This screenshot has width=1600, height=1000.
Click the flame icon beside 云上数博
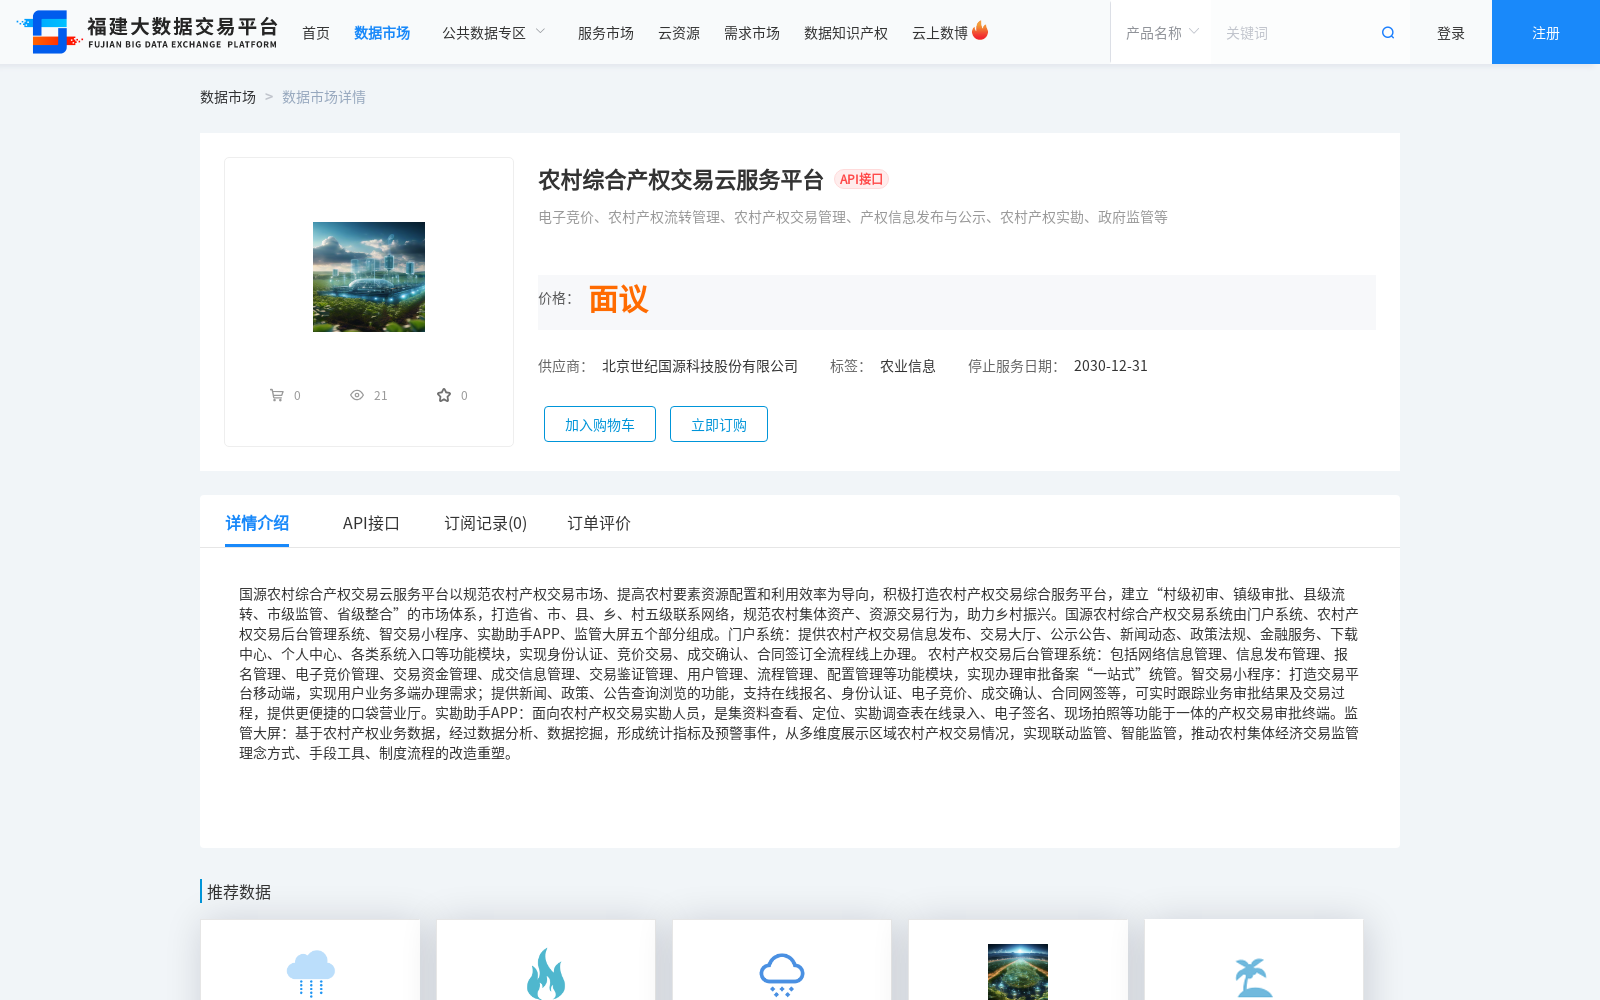(980, 31)
